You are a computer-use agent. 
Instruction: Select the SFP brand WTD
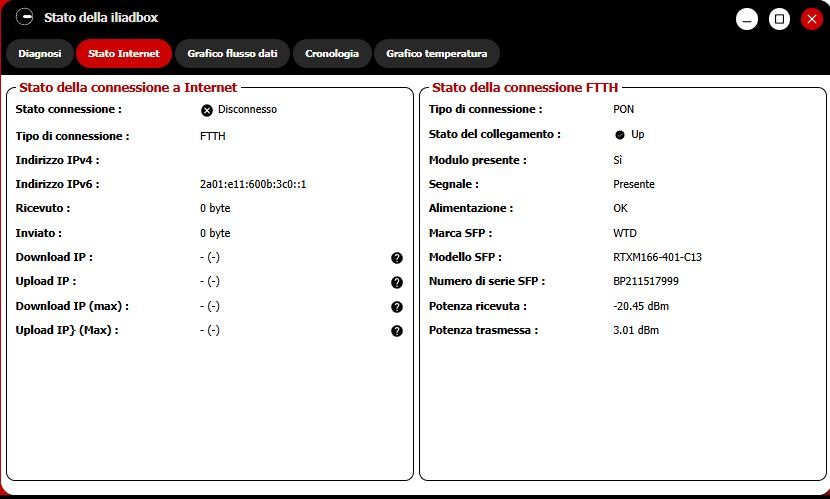[625, 233]
